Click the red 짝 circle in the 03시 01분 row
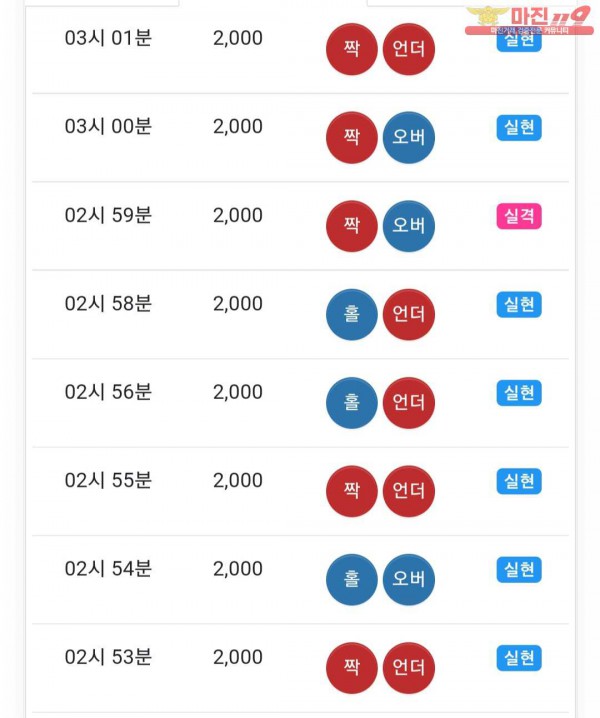 pos(351,49)
